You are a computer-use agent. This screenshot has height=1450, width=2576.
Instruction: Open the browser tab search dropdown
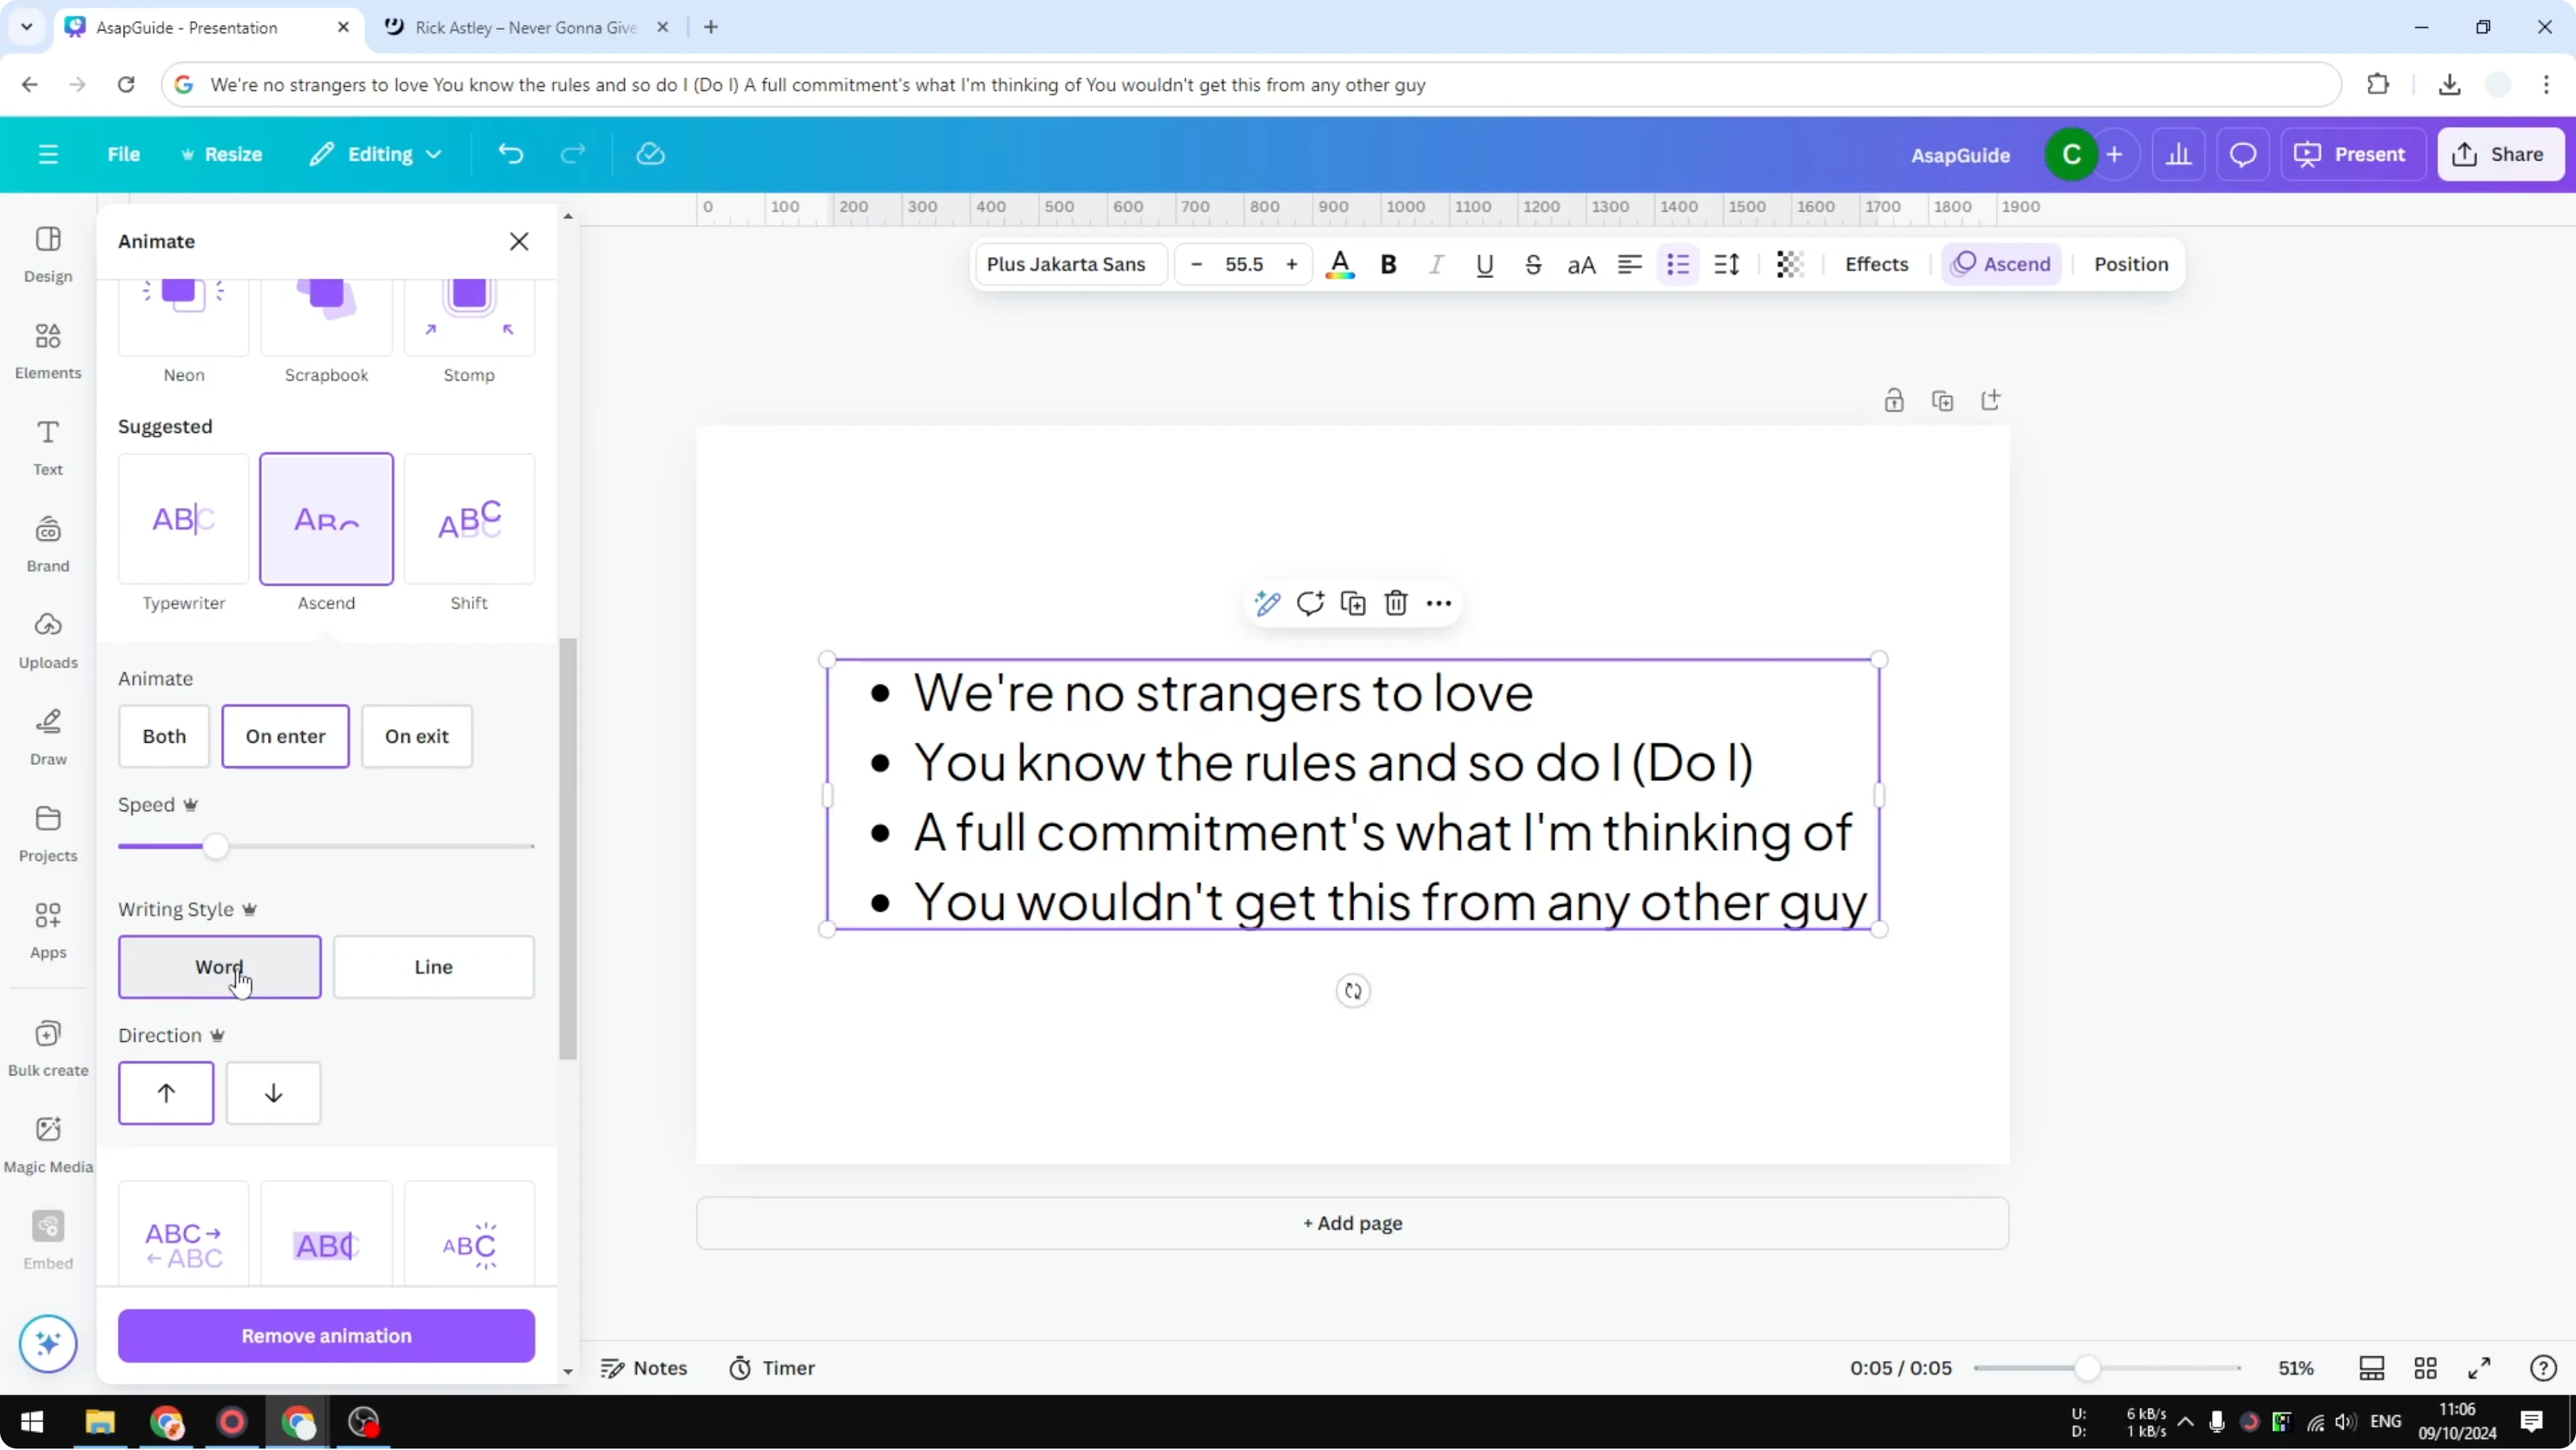pyautogui.click(x=27, y=27)
